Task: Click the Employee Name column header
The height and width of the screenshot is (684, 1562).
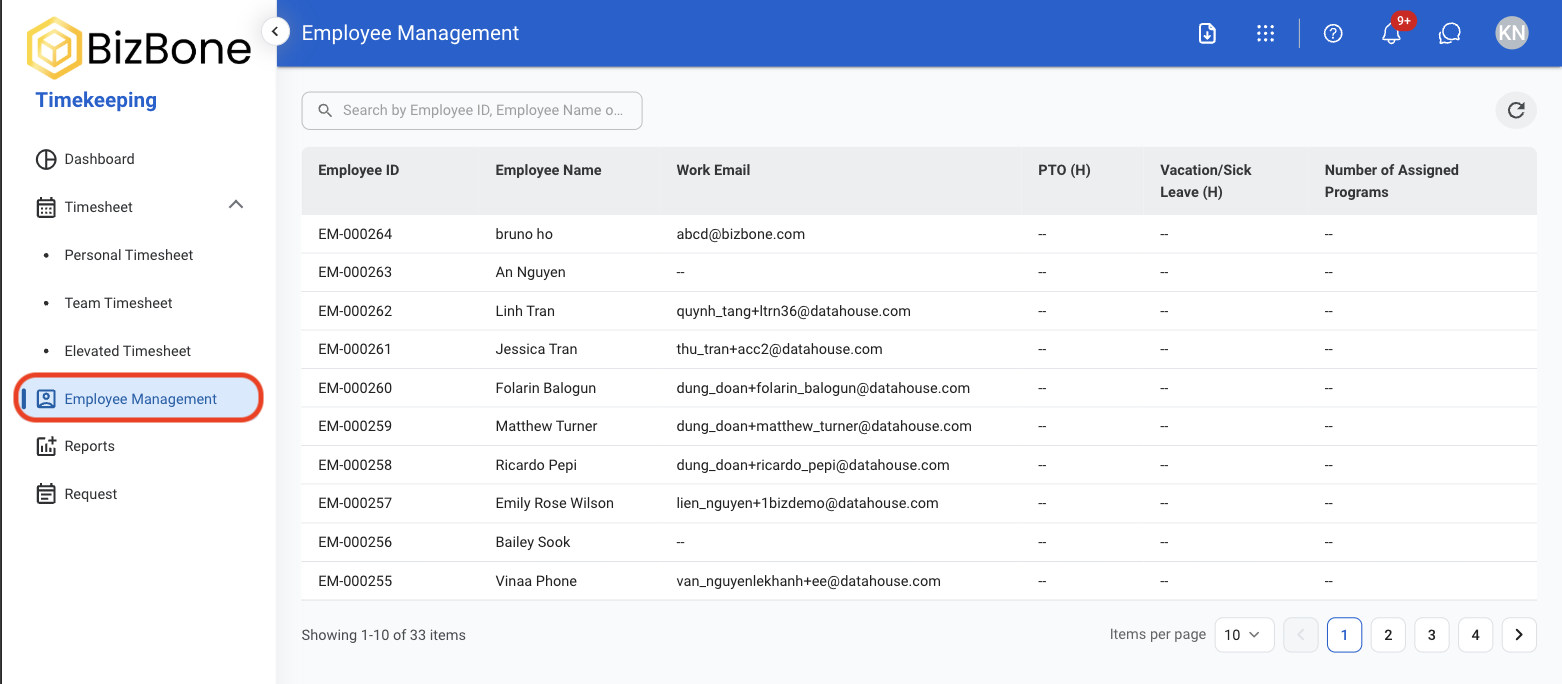Action: point(548,170)
